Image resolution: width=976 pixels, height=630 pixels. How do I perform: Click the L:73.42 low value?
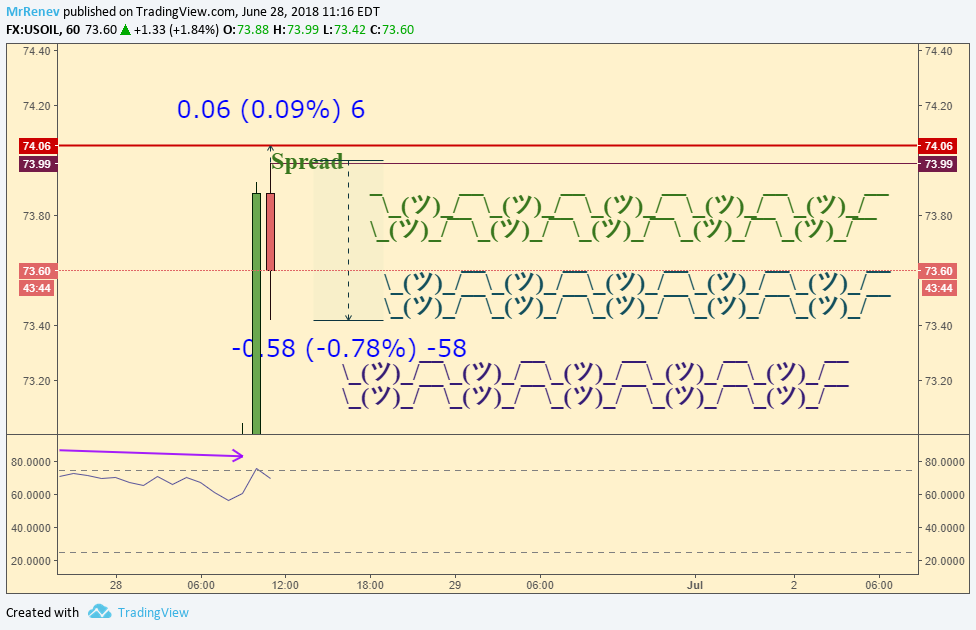click(x=344, y=29)
